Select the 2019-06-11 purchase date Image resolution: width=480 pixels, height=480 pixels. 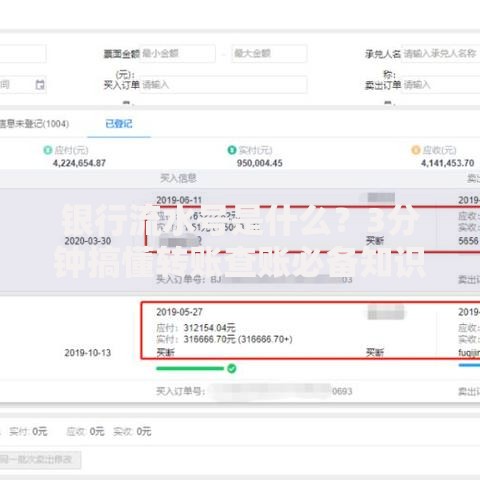(x=179, y=200)
